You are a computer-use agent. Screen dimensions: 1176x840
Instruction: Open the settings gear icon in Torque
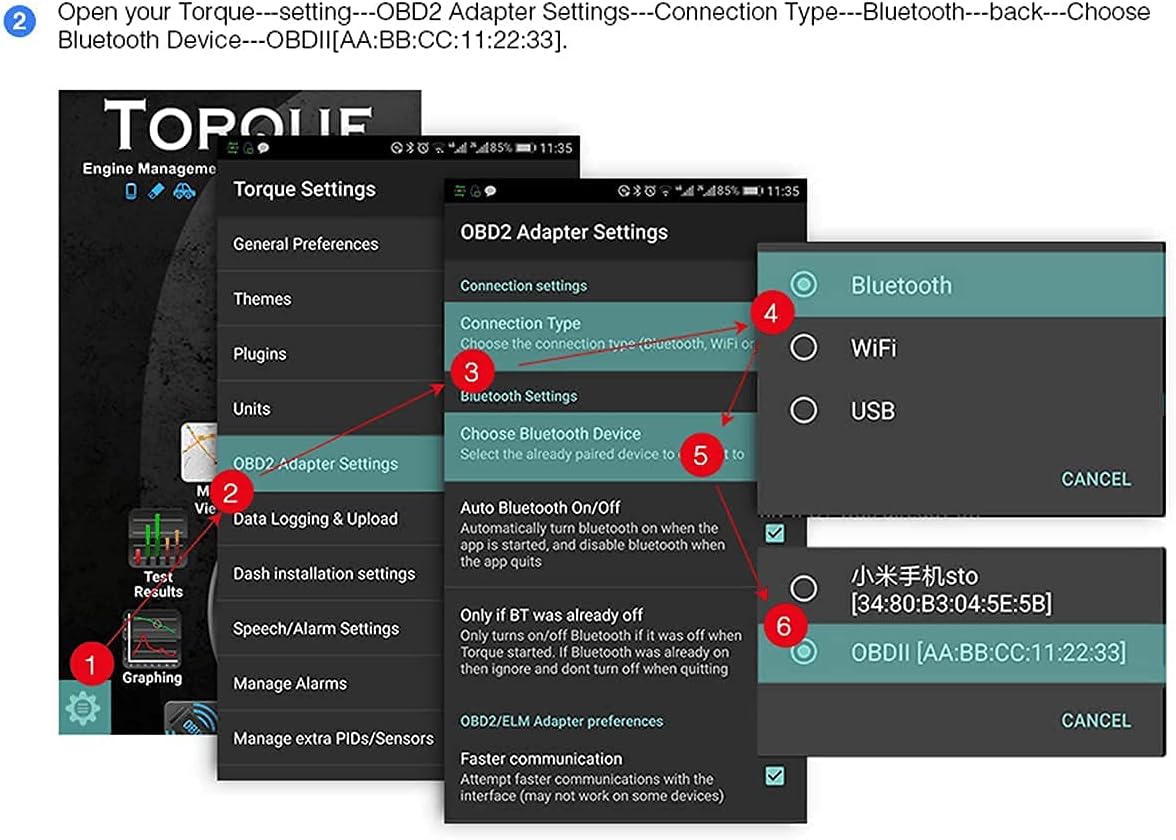(x=83, y=708)
